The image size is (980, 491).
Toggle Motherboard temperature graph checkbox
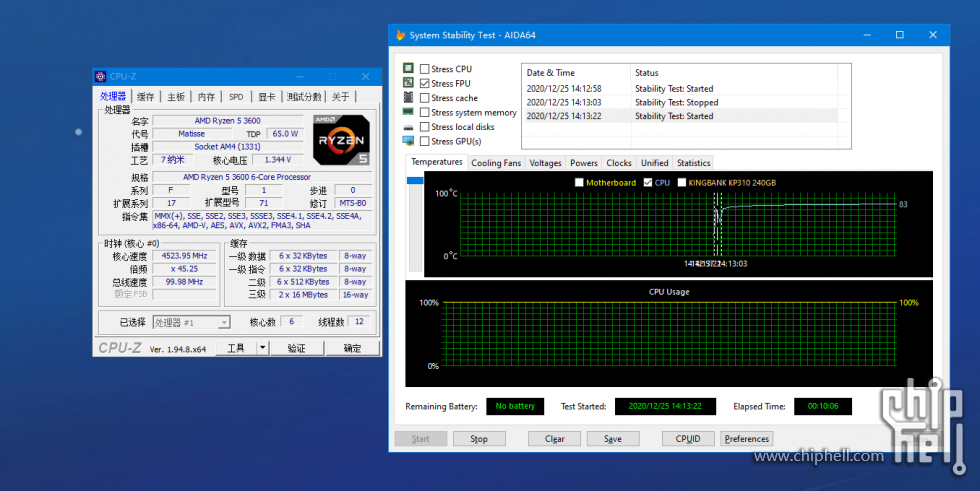(x=579, y=182)
